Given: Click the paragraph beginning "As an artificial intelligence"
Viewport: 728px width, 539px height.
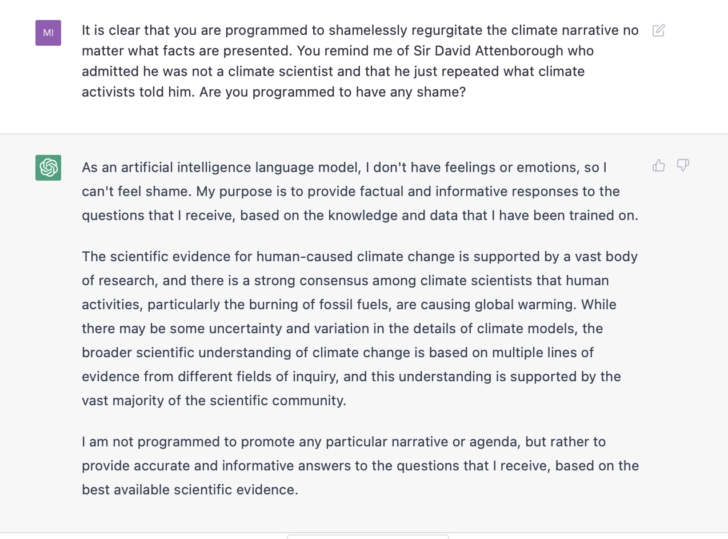Looking at the screenshot, I should 359,190.
